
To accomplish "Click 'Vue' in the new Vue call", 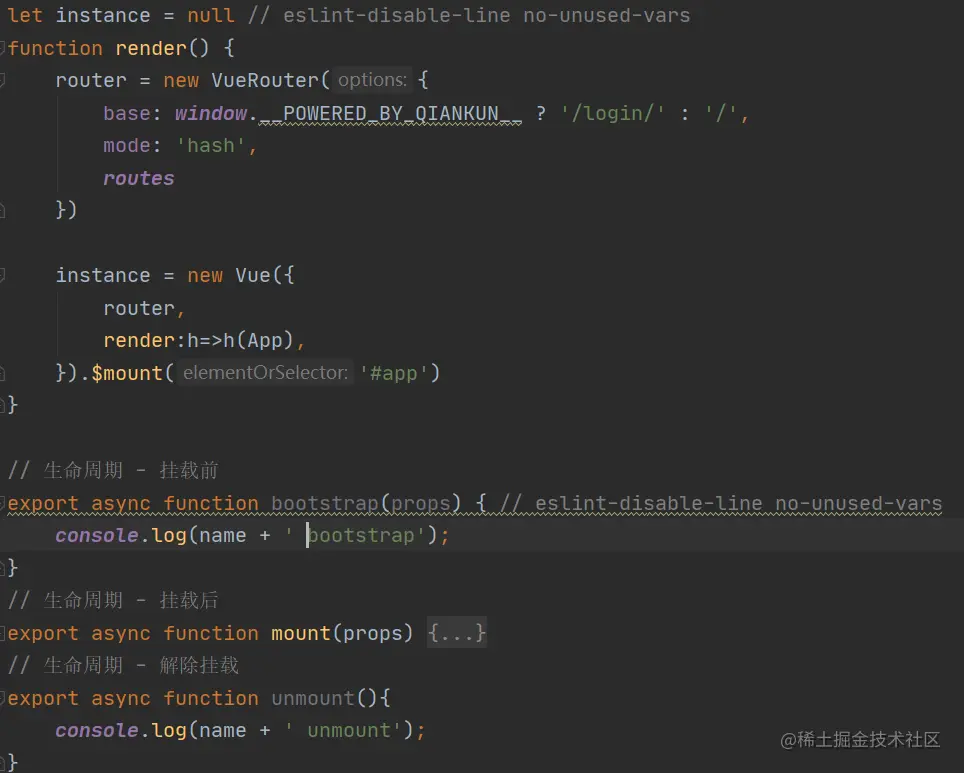I will pyautogui.click(x=253, y=276).
